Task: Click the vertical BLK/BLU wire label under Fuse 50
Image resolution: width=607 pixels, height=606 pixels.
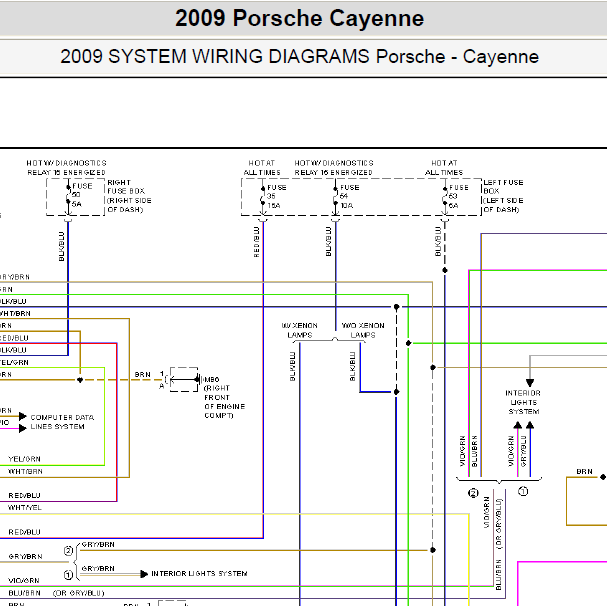Action: click(61, 247)
